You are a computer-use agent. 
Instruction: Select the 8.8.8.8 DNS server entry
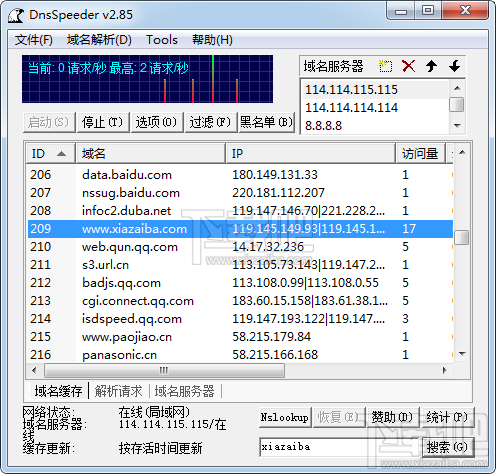click(375, 126)
